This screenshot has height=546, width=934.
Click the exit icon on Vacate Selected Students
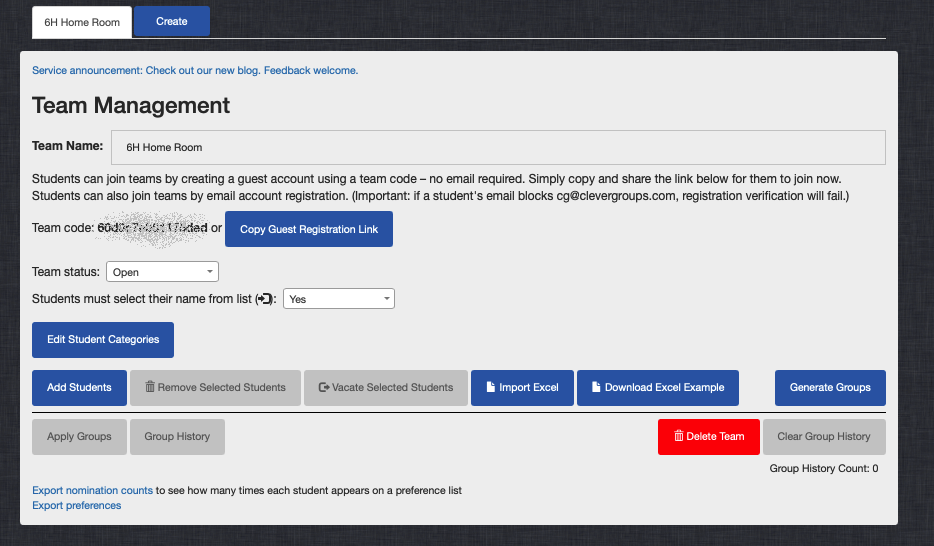click(x=324, y=388)
